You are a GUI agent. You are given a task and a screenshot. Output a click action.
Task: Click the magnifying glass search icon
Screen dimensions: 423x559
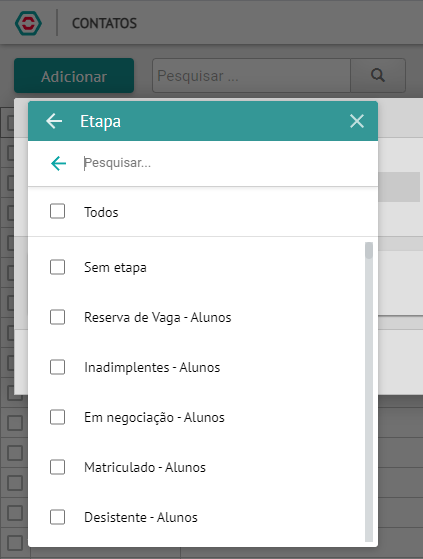pyautogui.click(x=378, y=76)
